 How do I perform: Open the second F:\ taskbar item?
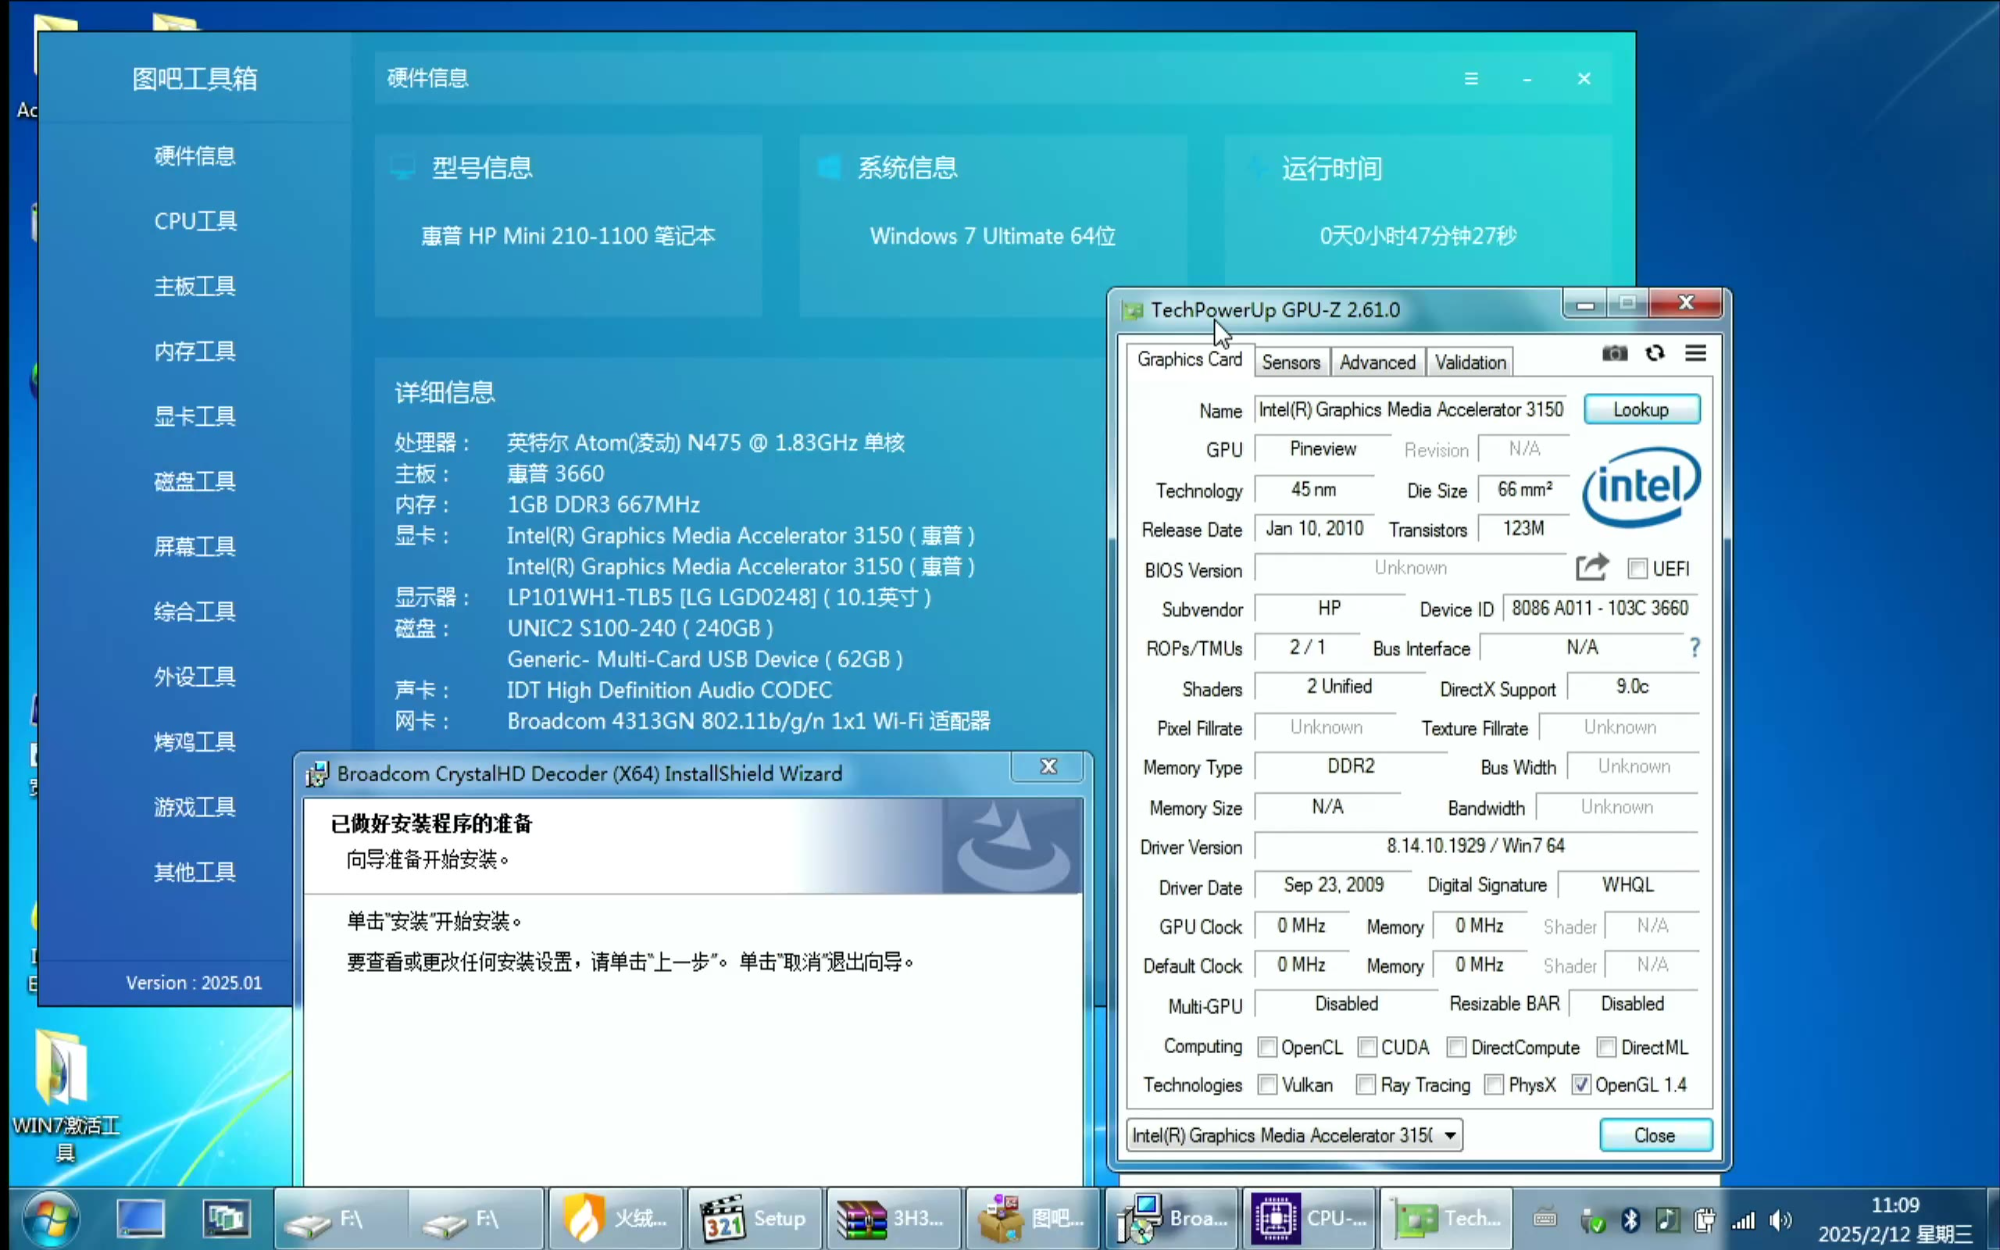(479, 1218)
